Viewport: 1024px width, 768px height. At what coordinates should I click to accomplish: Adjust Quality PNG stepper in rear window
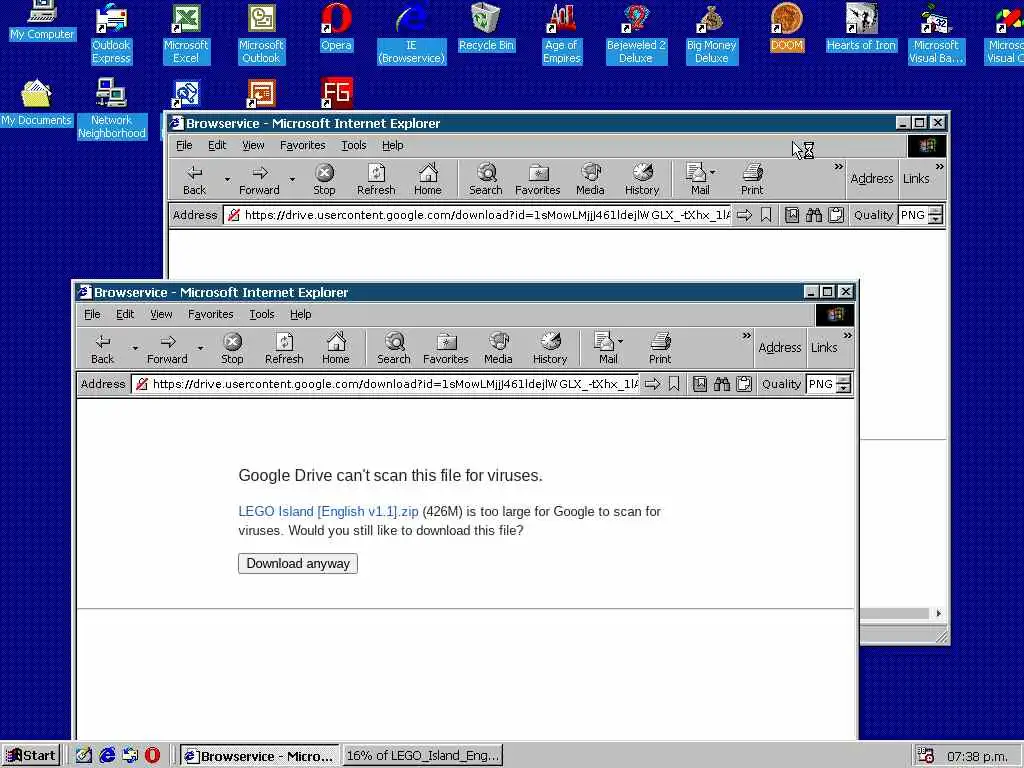[936, 215]
